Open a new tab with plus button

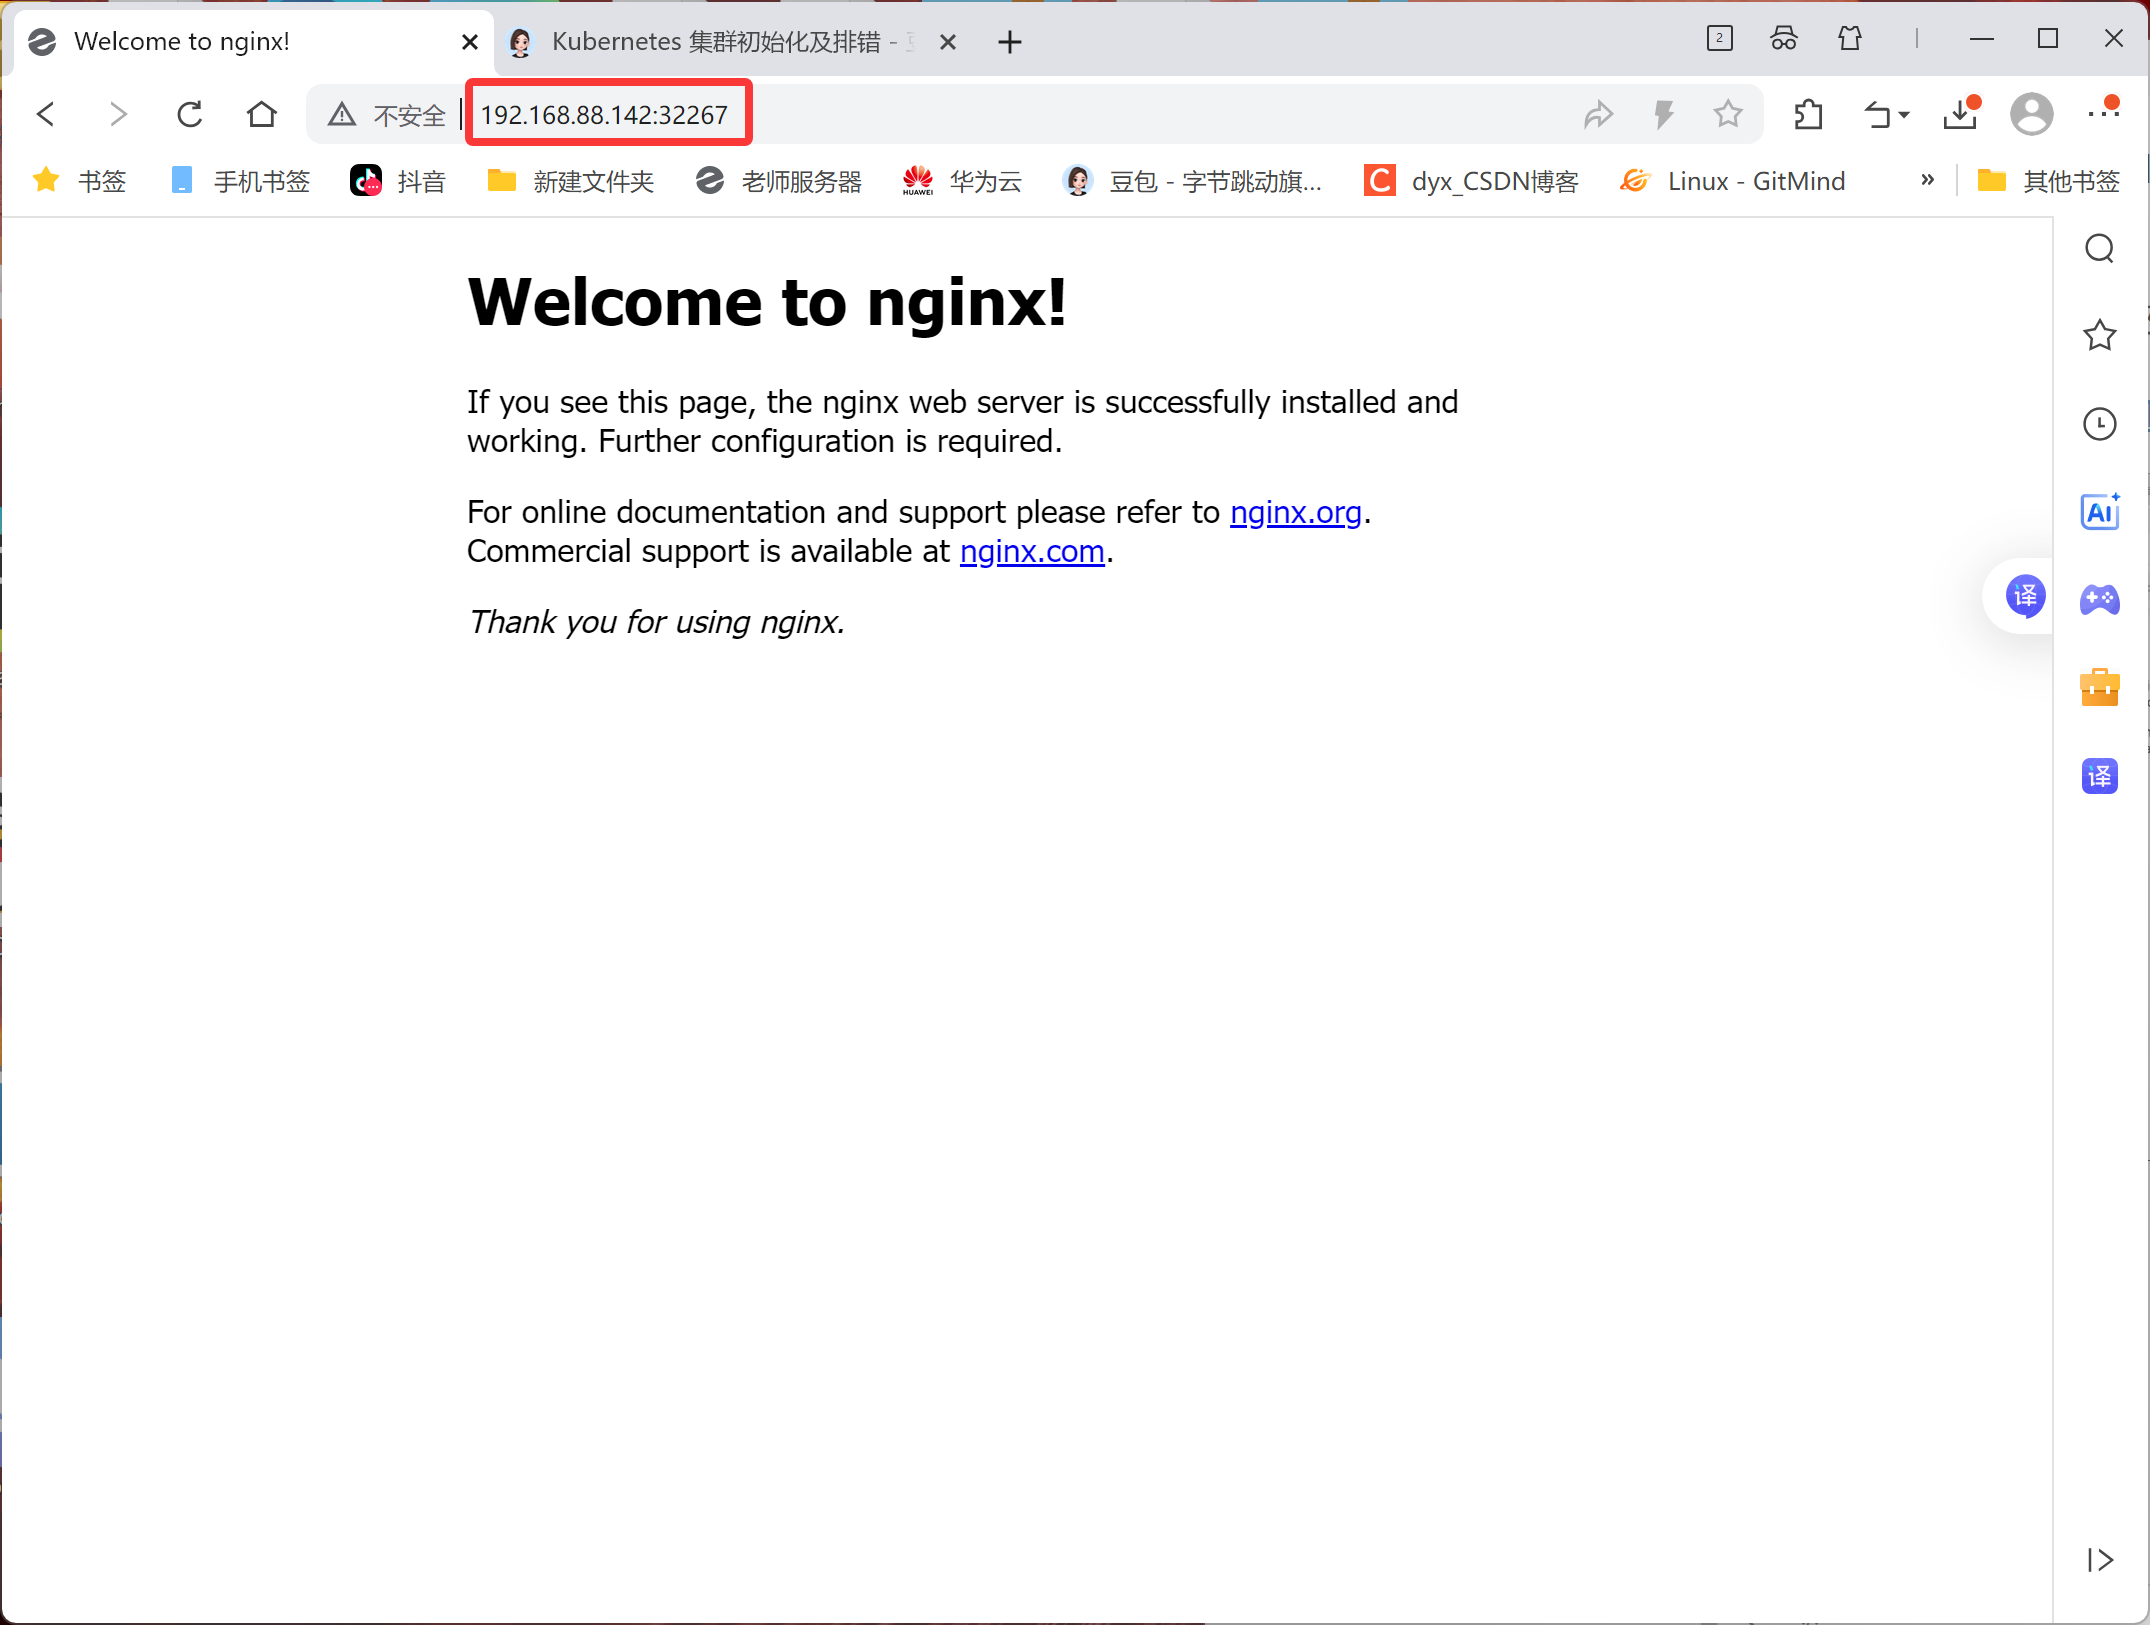click(1010, 42)
